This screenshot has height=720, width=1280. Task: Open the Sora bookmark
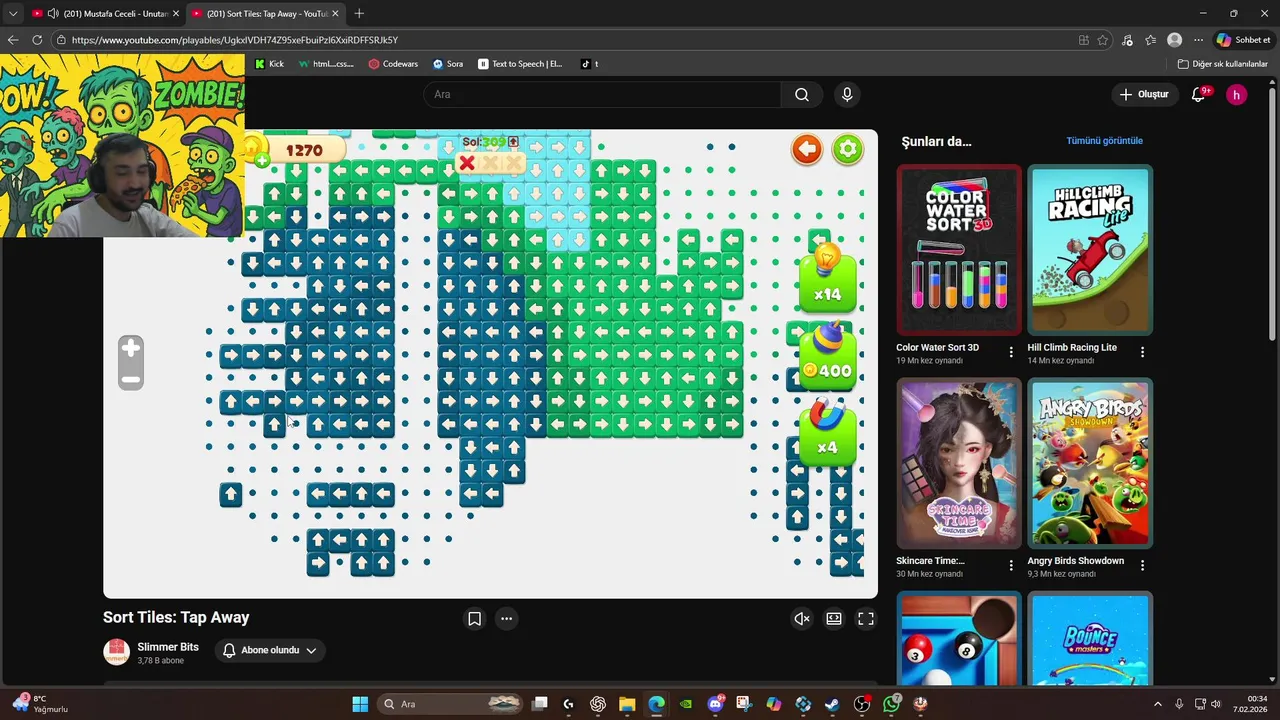[x=448, y=64]
